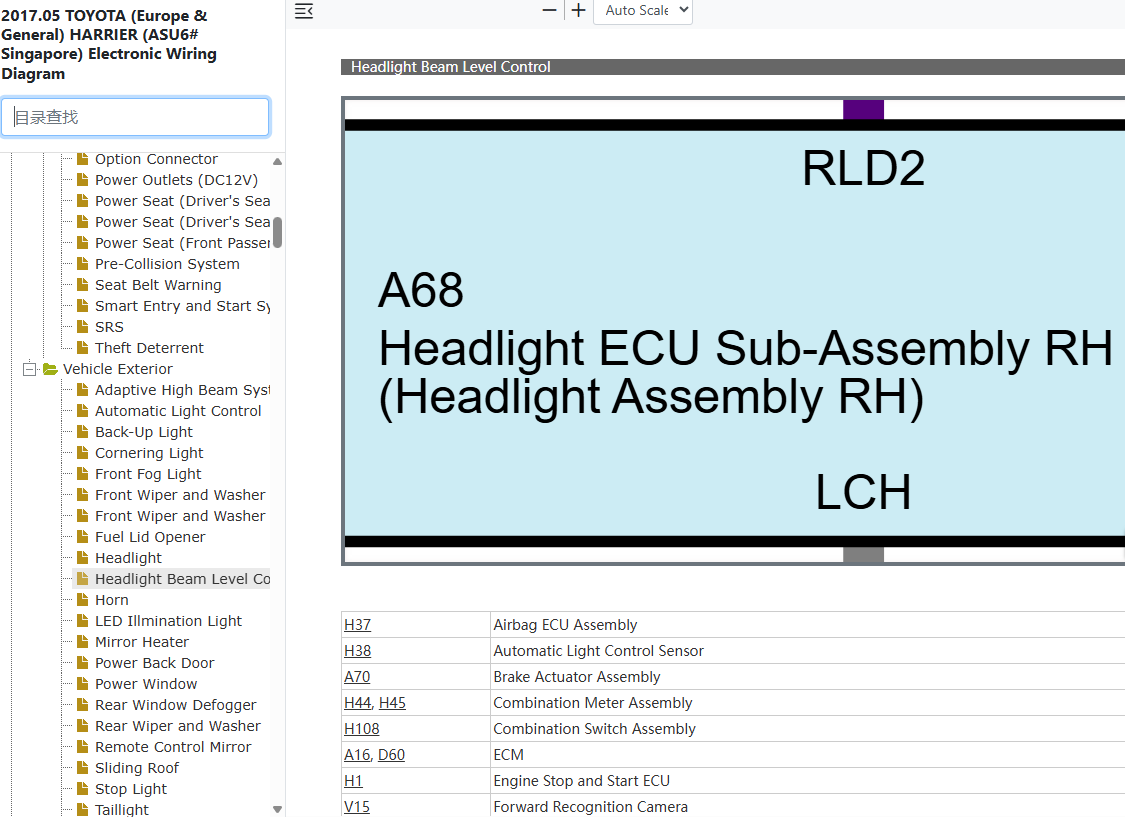Open Smart Entry and Start page
1125x817 pixels.
[x=182, y=306]
